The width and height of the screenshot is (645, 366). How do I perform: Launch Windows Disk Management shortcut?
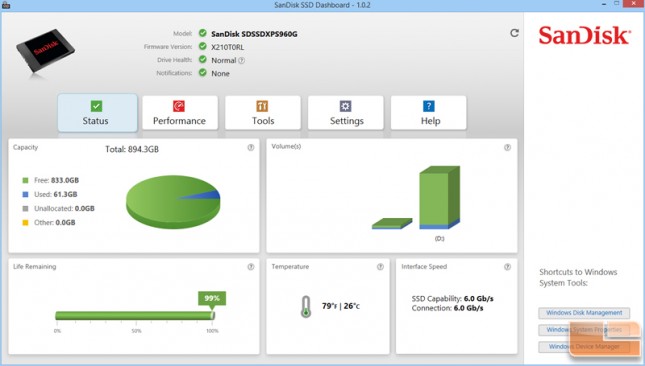584,313
